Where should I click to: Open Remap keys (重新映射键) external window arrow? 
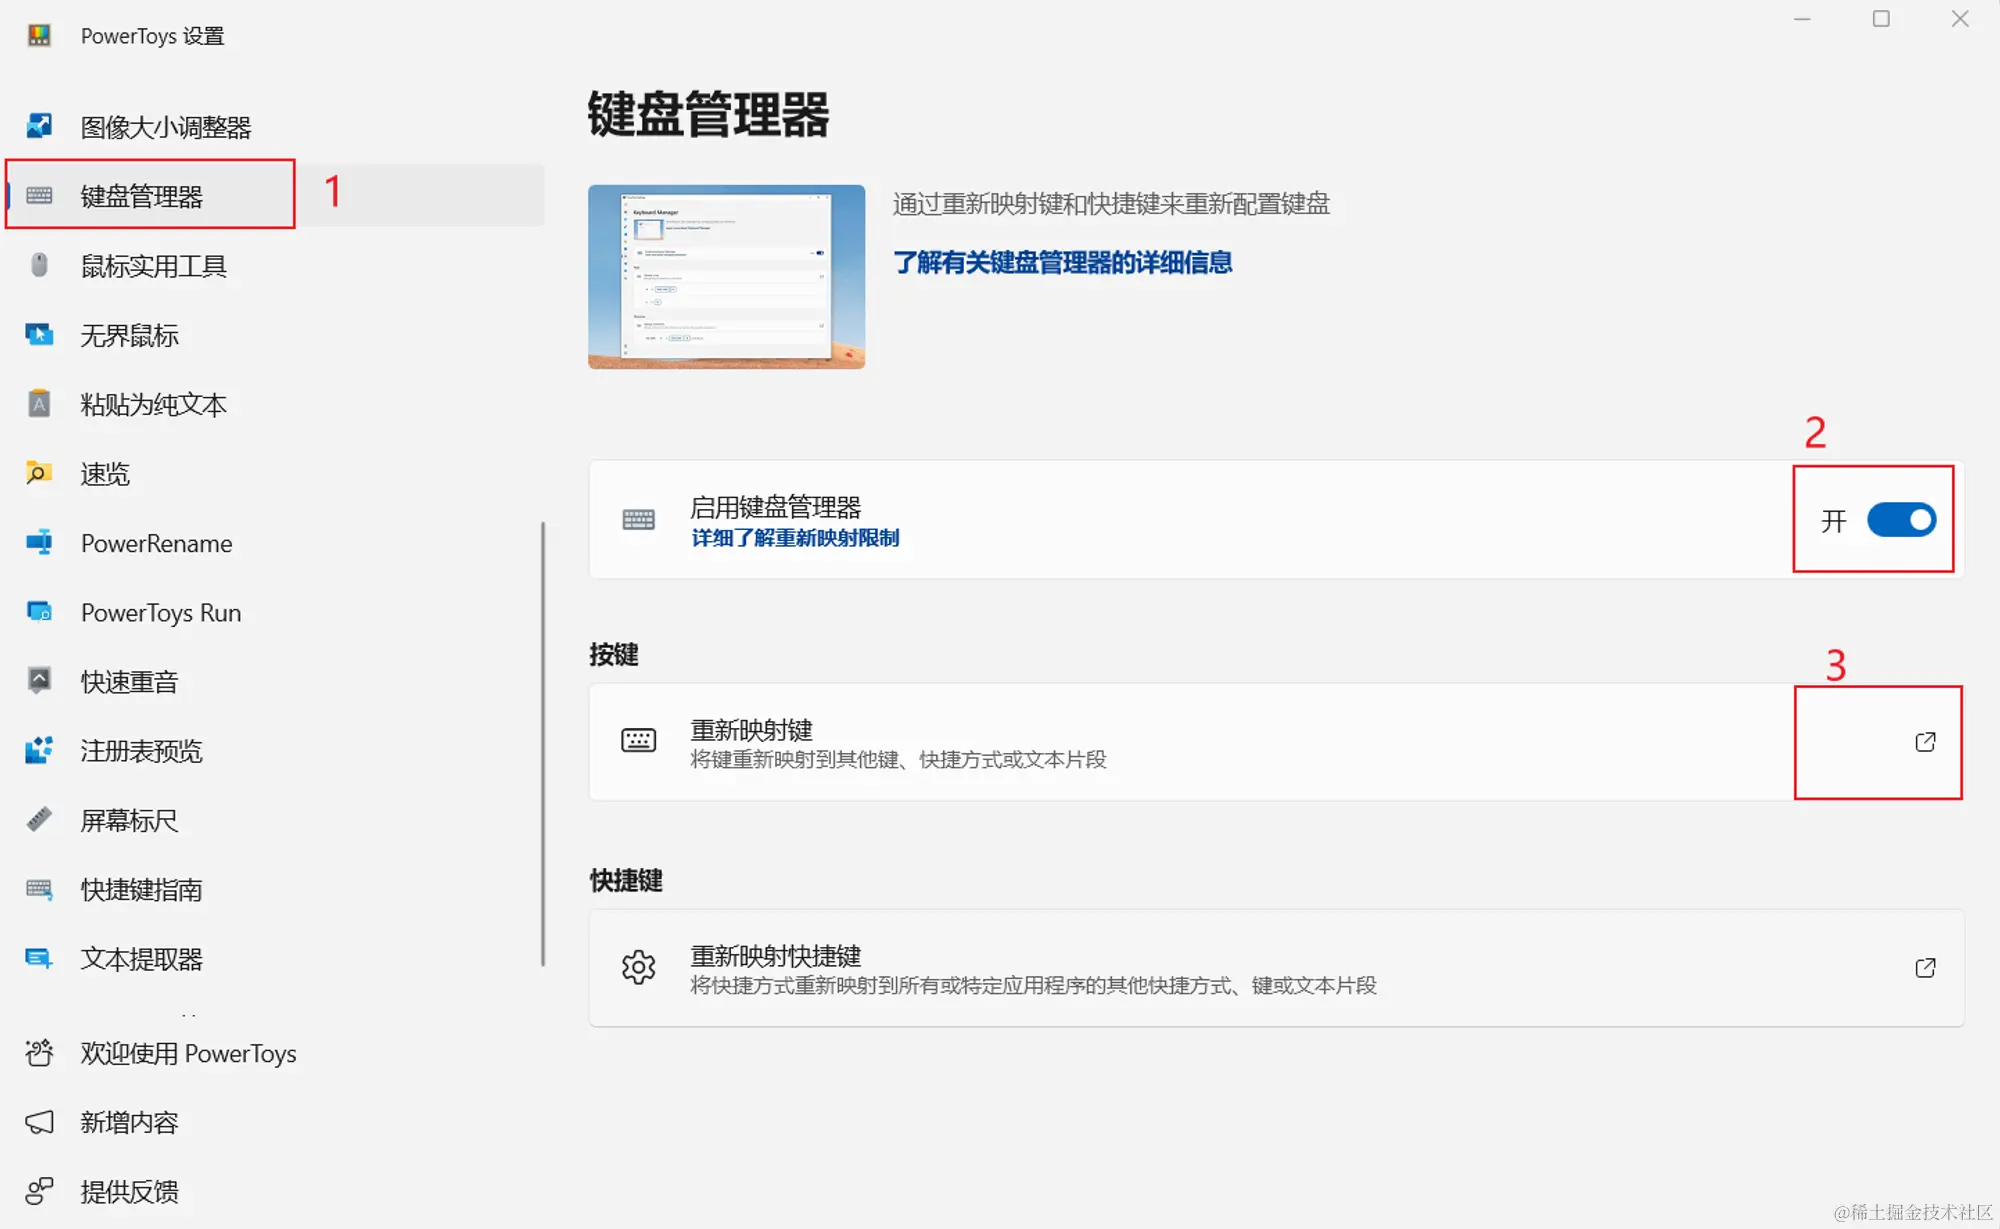(x=1924, y=742)
